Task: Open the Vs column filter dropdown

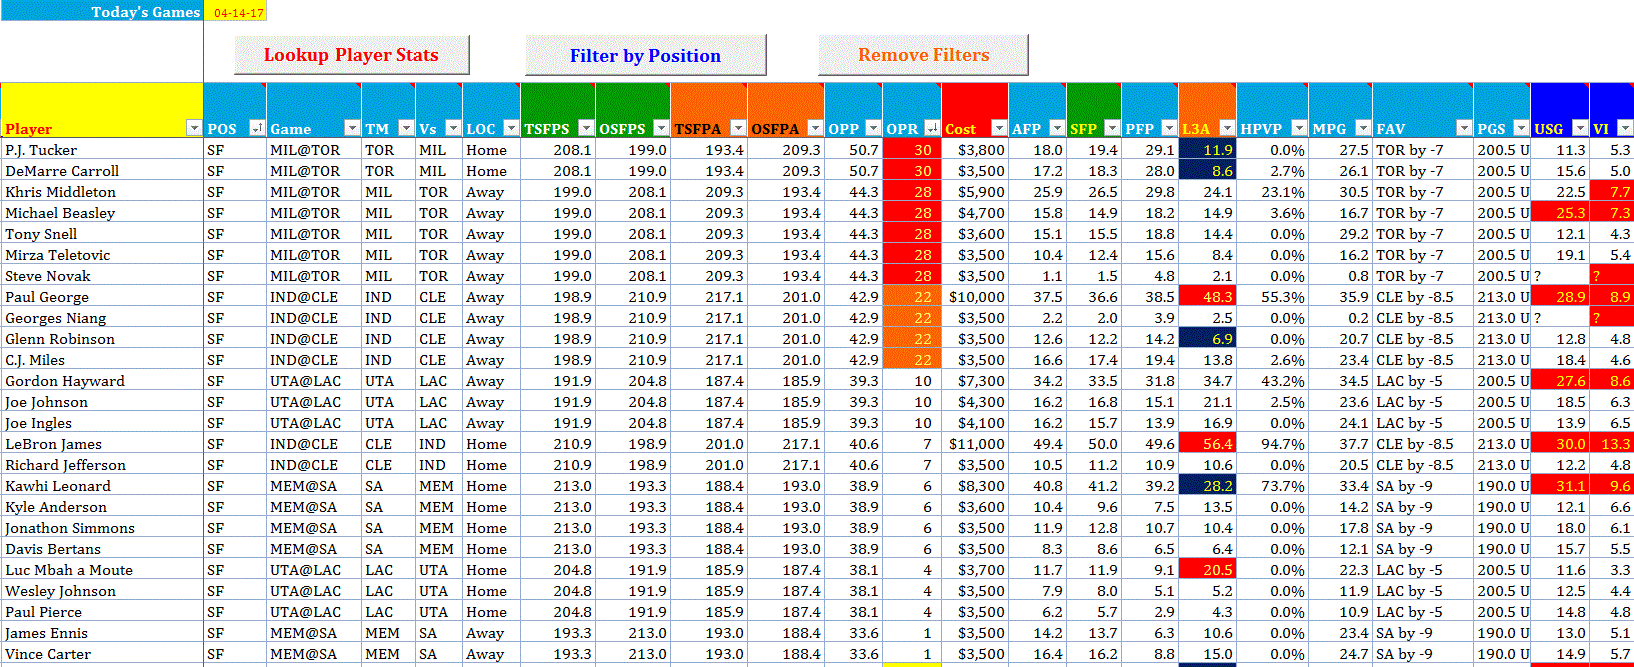Action: click(x=453, y=128)
